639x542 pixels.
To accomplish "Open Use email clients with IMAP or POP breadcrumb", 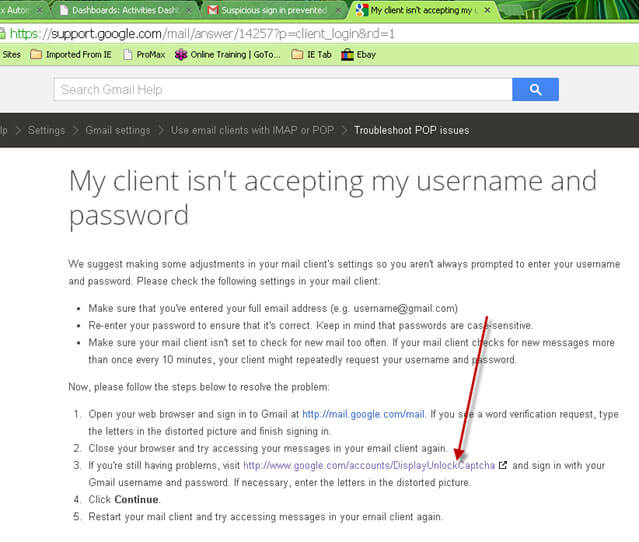I will pyautogui.click(x=252, y=130).
